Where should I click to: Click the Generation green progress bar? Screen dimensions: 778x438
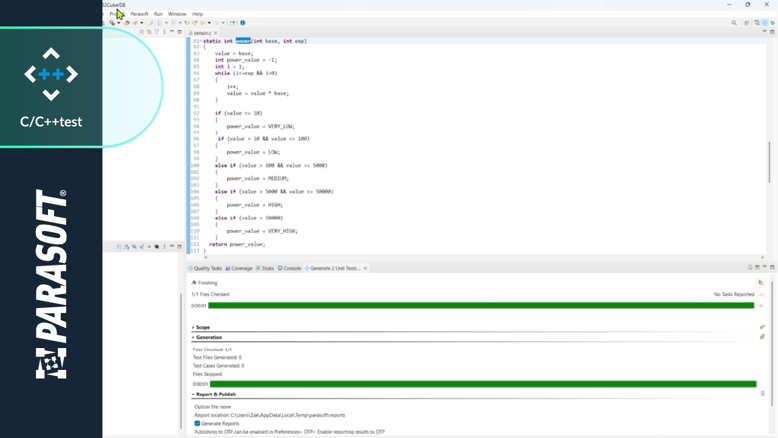coord(483,384)
